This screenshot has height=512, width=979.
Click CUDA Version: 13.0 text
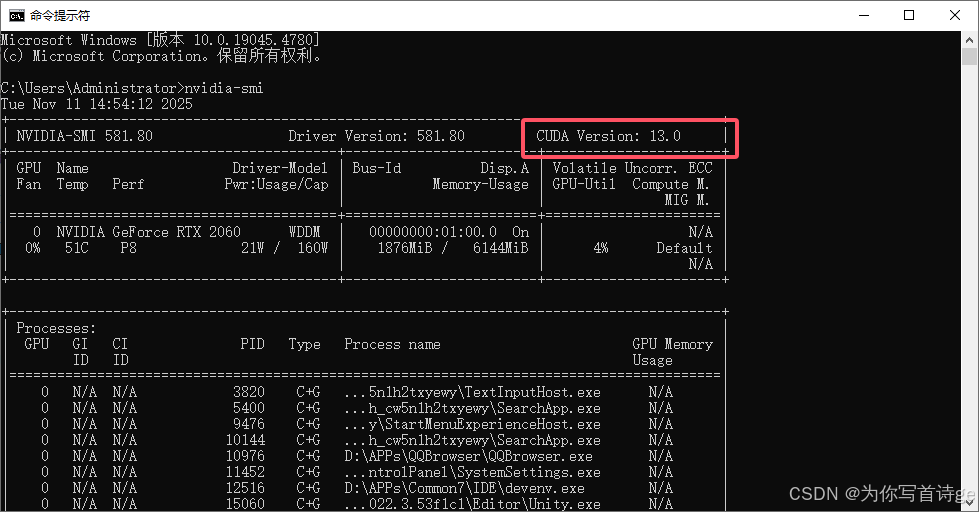click(x=608, y=136)
